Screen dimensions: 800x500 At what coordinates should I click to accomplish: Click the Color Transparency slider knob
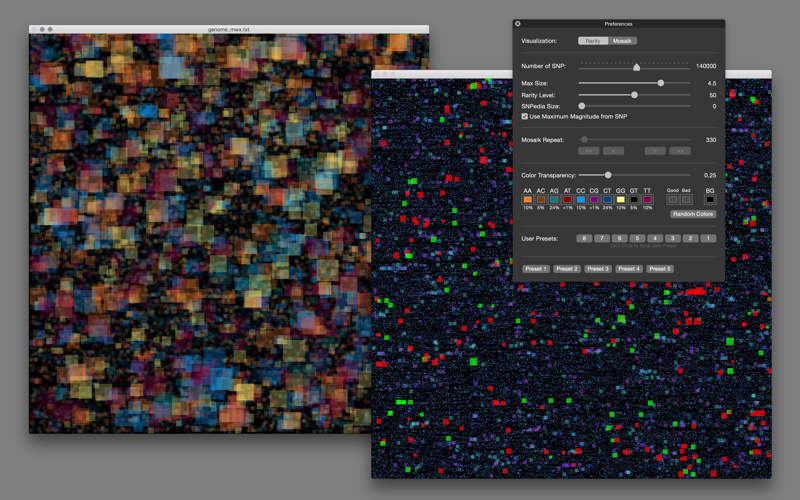[x=608, y=175]
